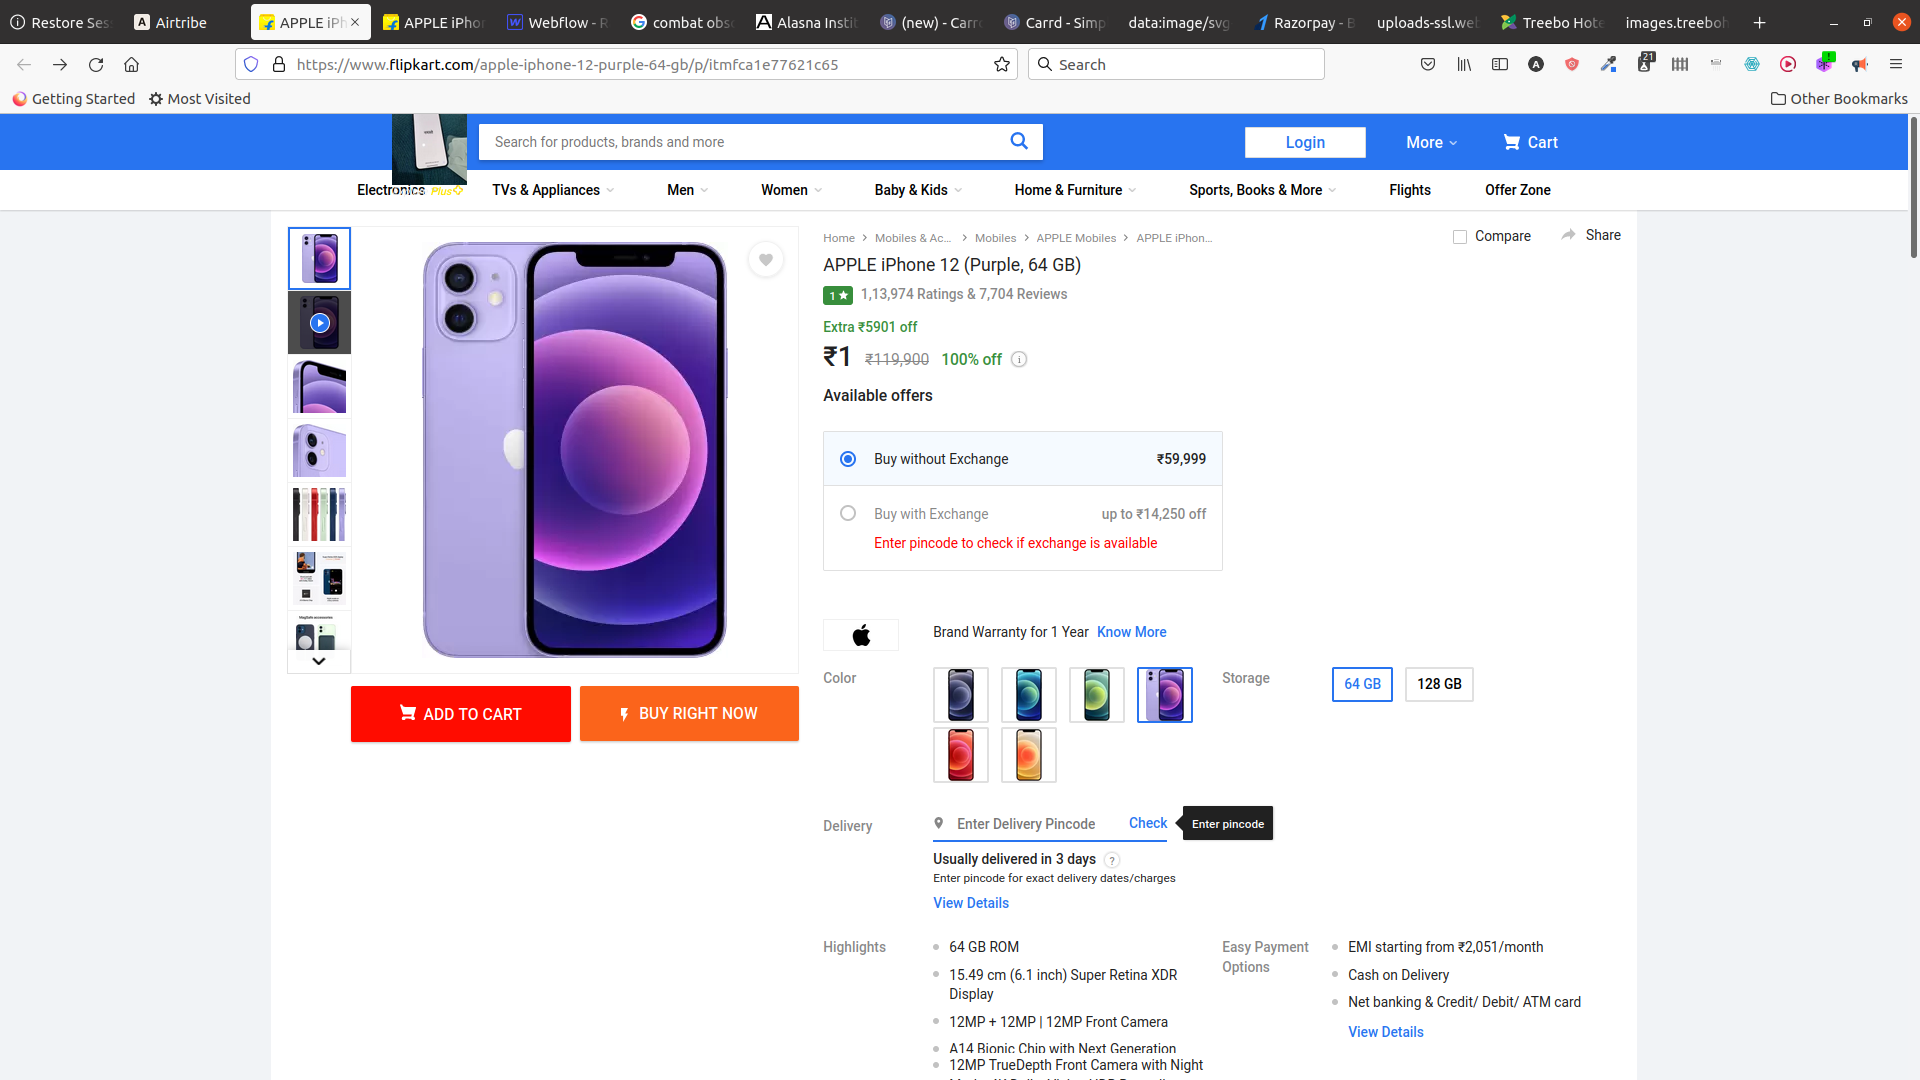Click the info icon beside 100% off

tap(1019, 359)
